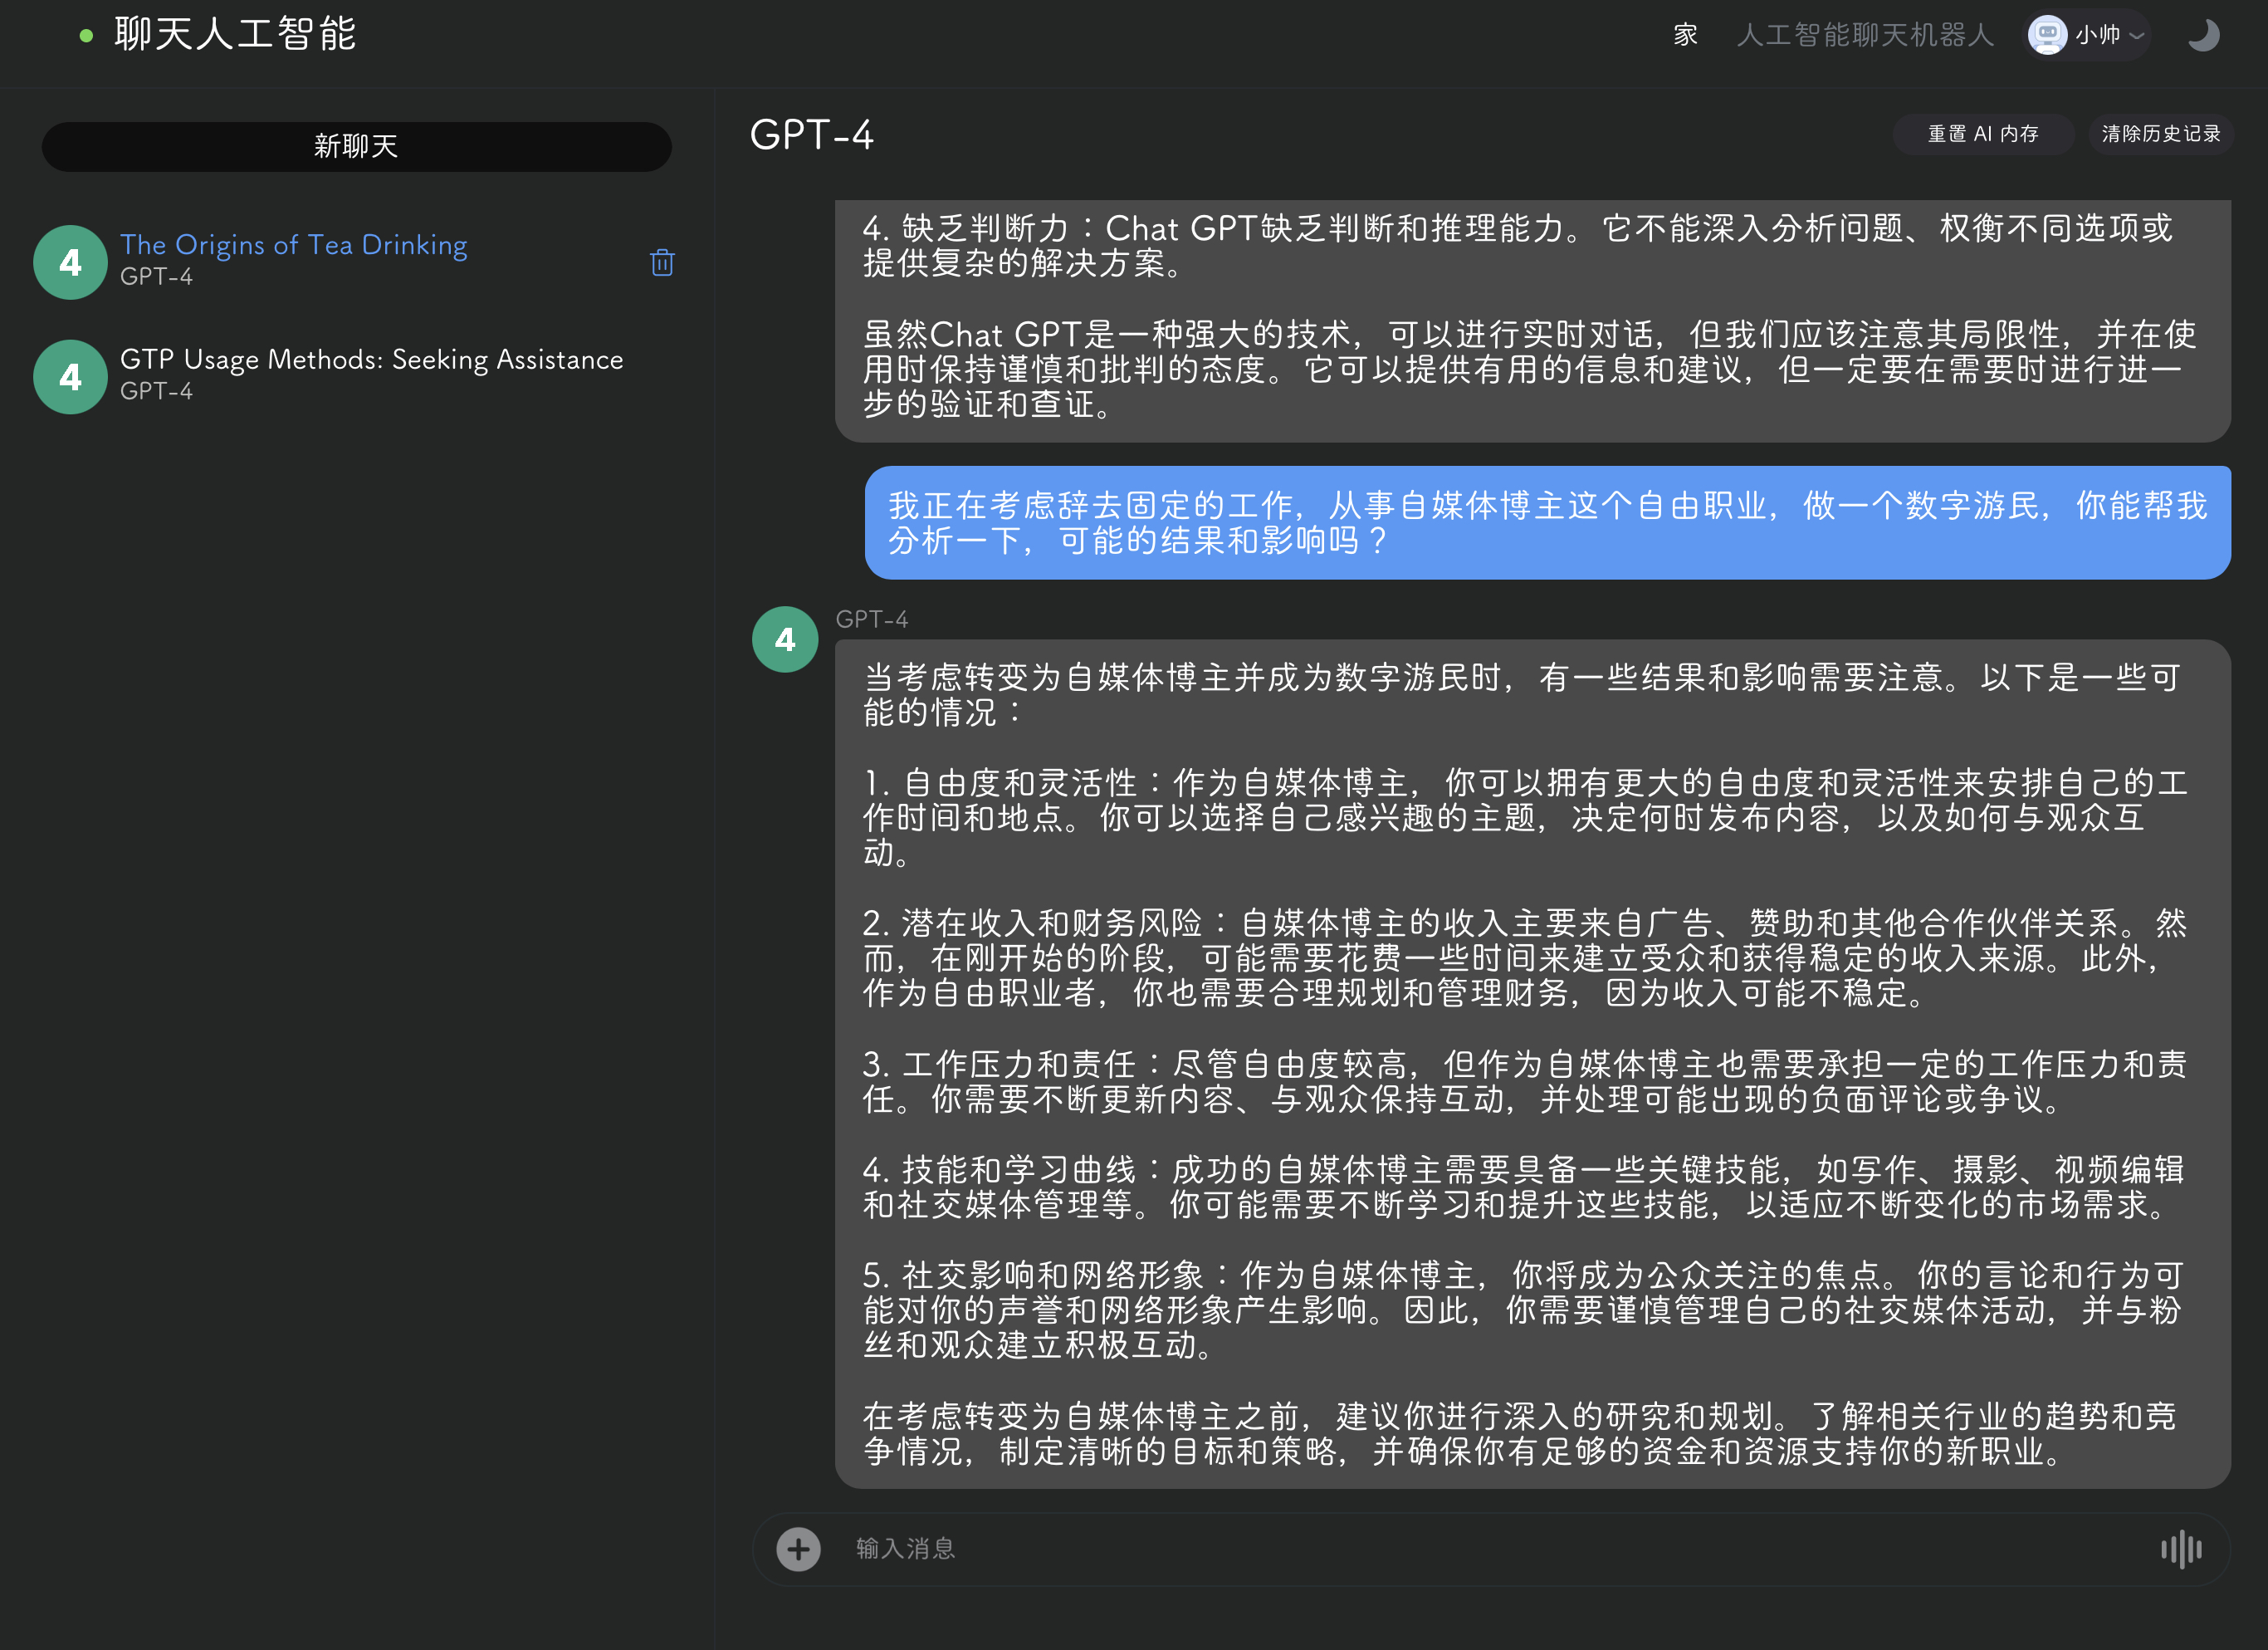Open GTP Usage Methods chat
Screen dimensions: 2268x1650
pyautogui.click(x=371, y=360)
